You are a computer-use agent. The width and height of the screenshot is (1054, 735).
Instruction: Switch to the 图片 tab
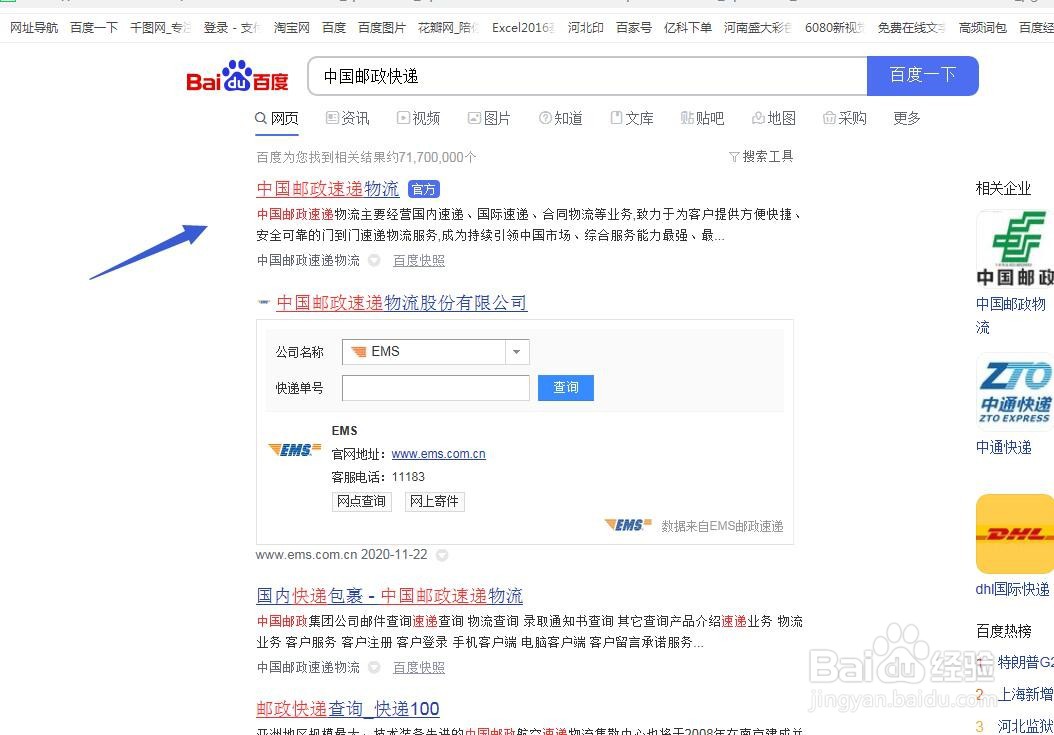(x=489, y=118)
